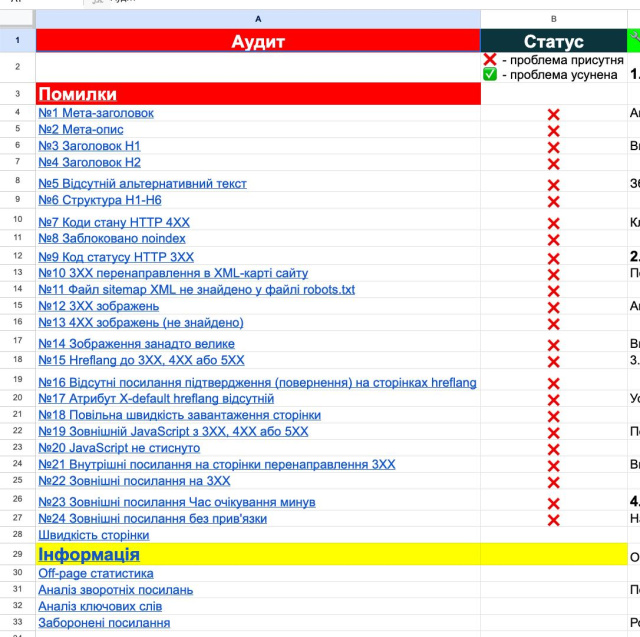Open №8 Заблоковано noindex link
This screenshot has height=637, width=640.
click(112, 238)
